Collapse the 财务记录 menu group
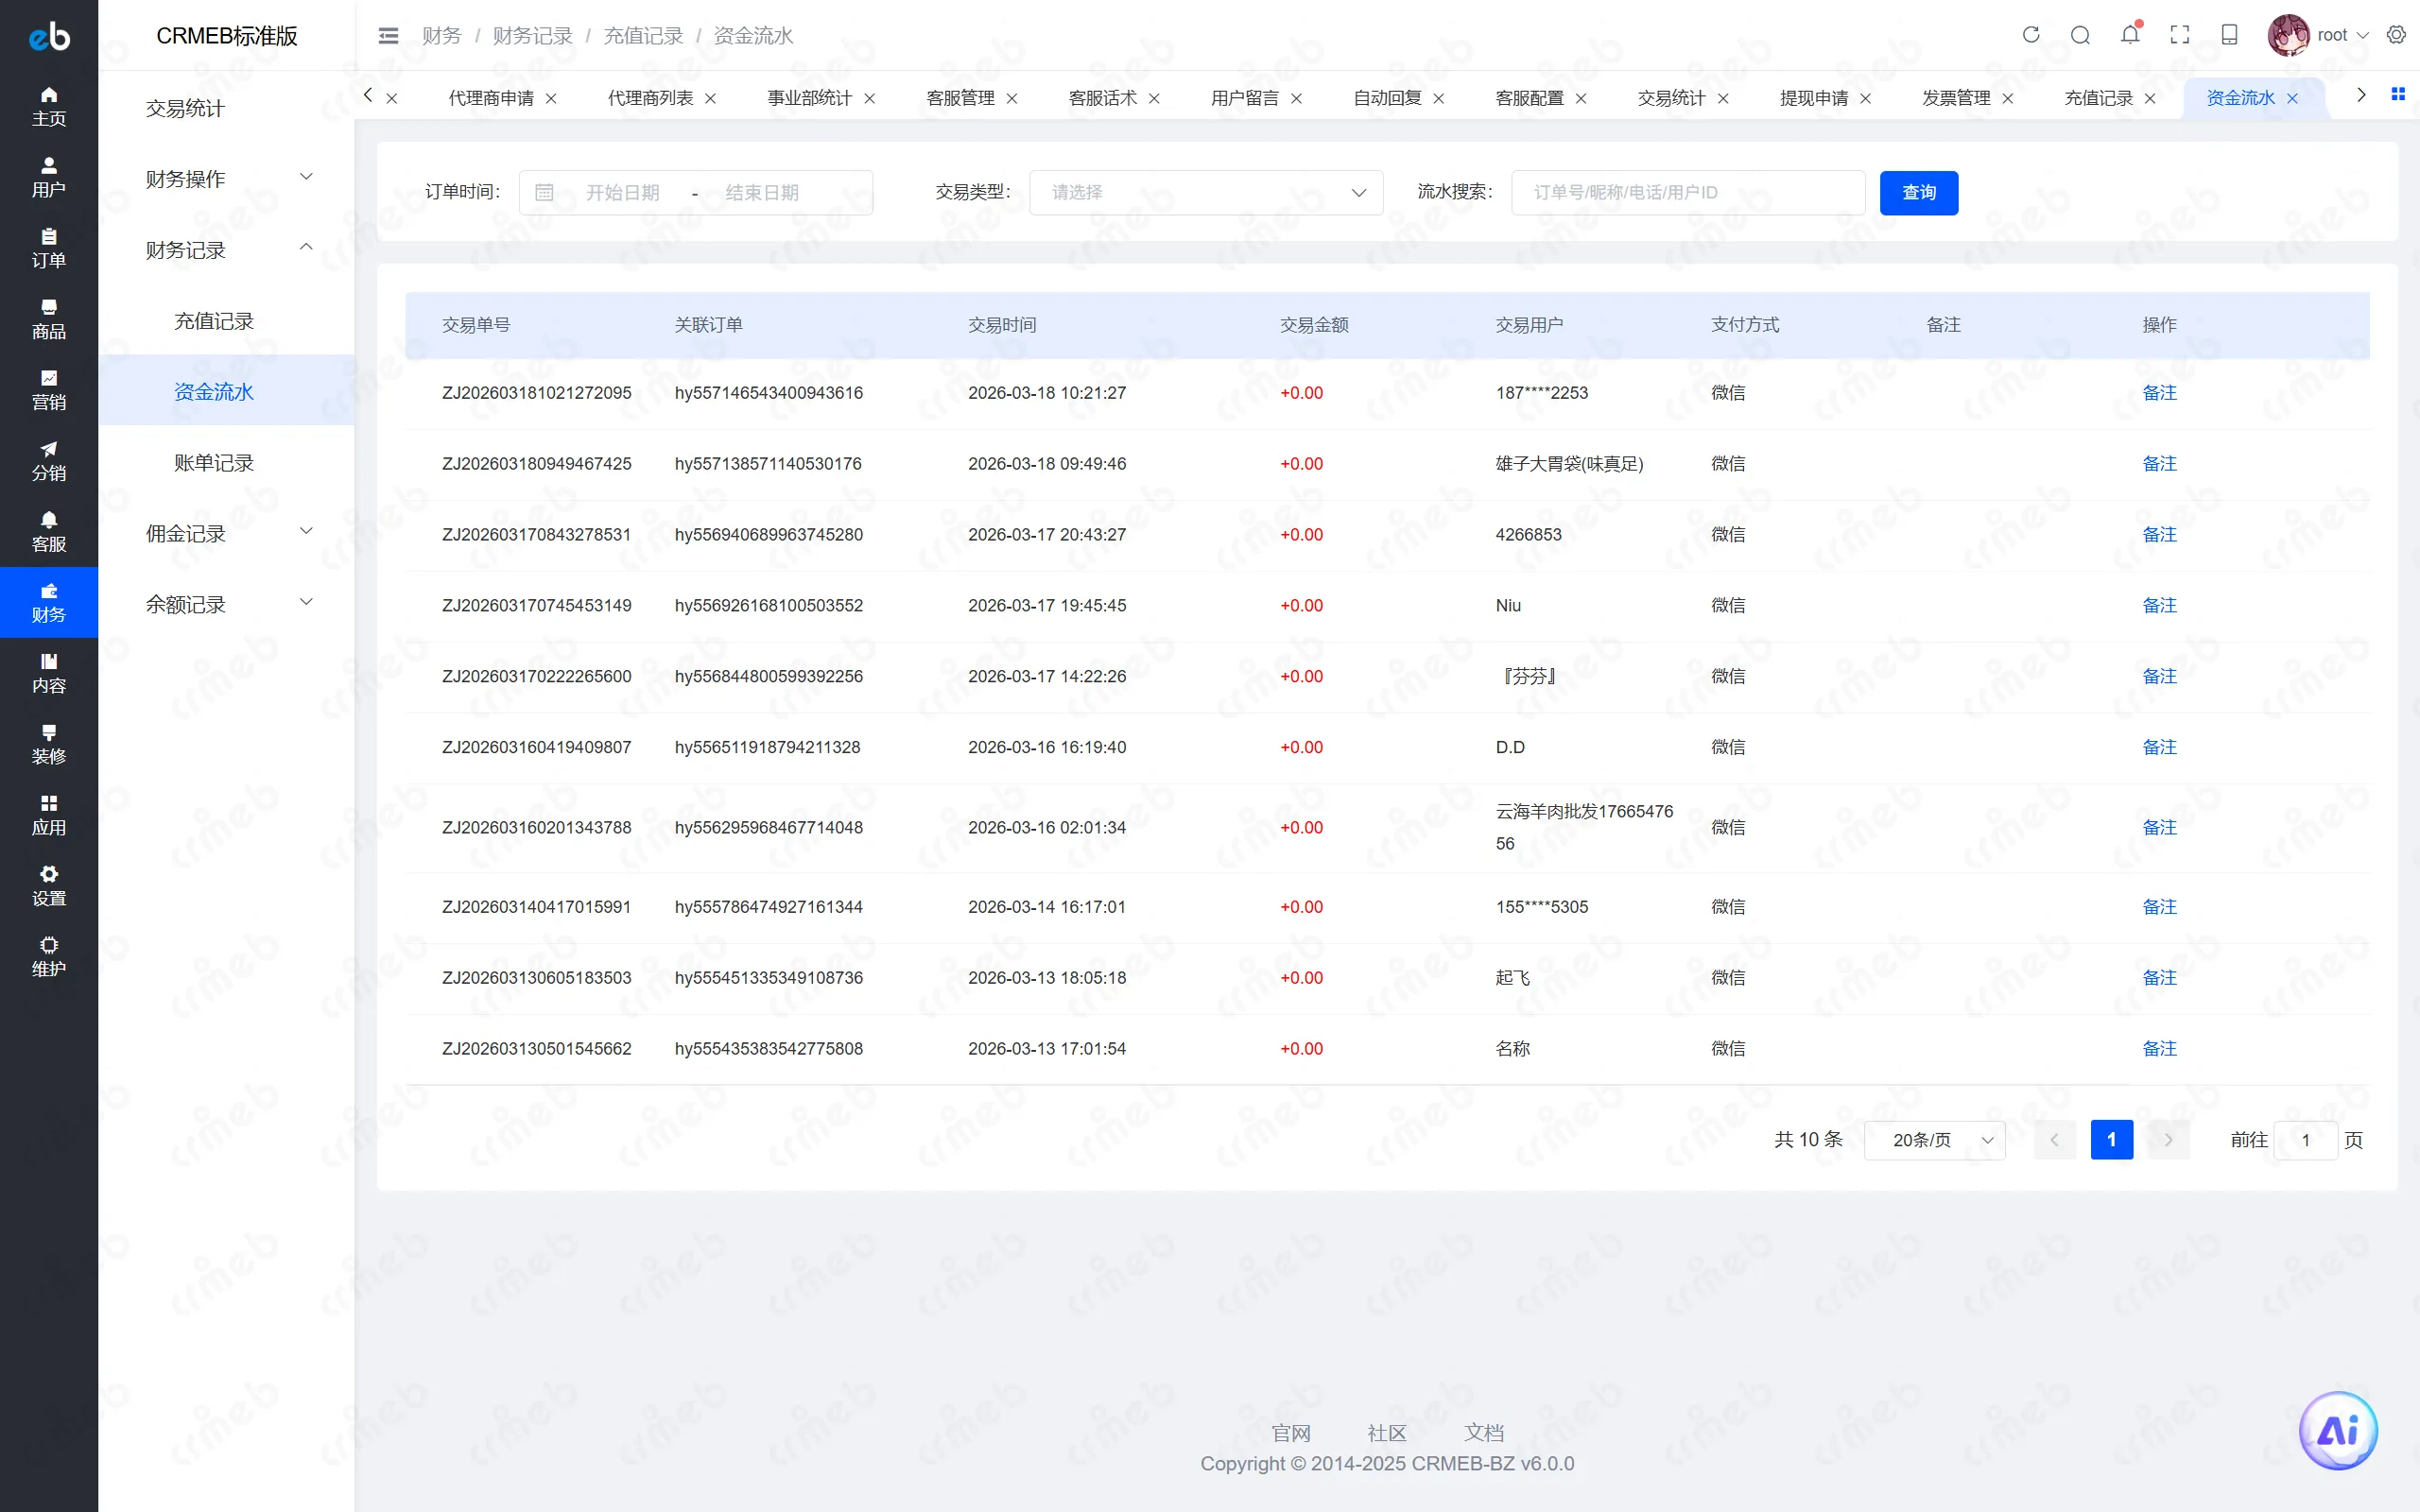The height and width of the screenshot is (1512, 2420). point(227,249)
